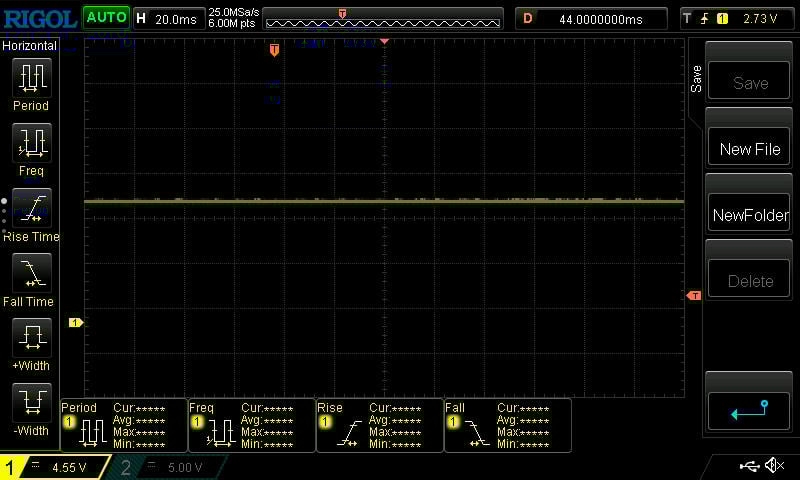Image resolution: width=800 pixels, height=480 pixels.
Task: Select the -Width measurement icon
Action: 32,402
